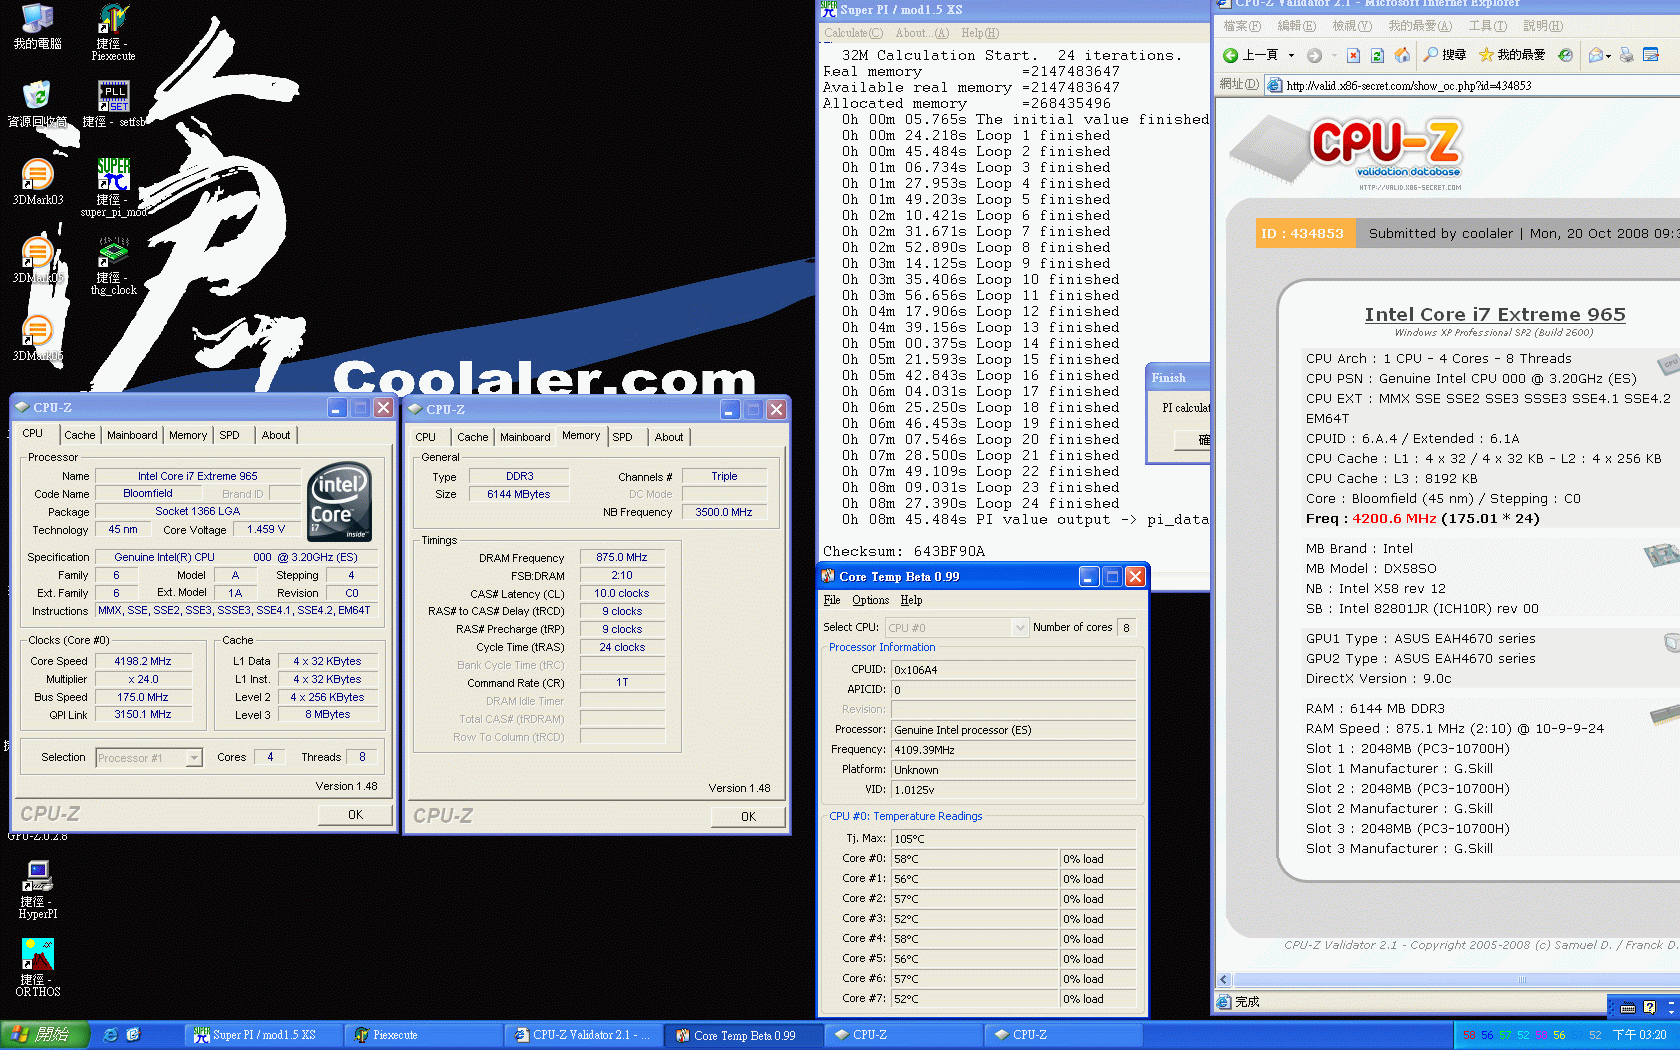This screenshot has width=1680, height=1050.
Task: Switch to Cache tab in left CPU-Z window
Action: coord(80,435)
